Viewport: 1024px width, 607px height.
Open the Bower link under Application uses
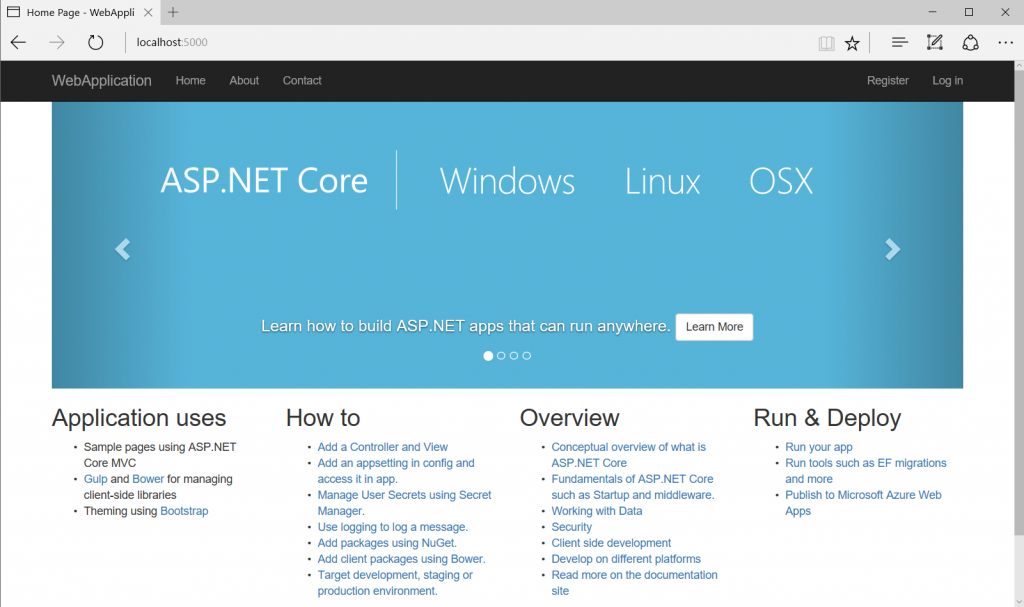pyautogui.click(x=148, y=479)
